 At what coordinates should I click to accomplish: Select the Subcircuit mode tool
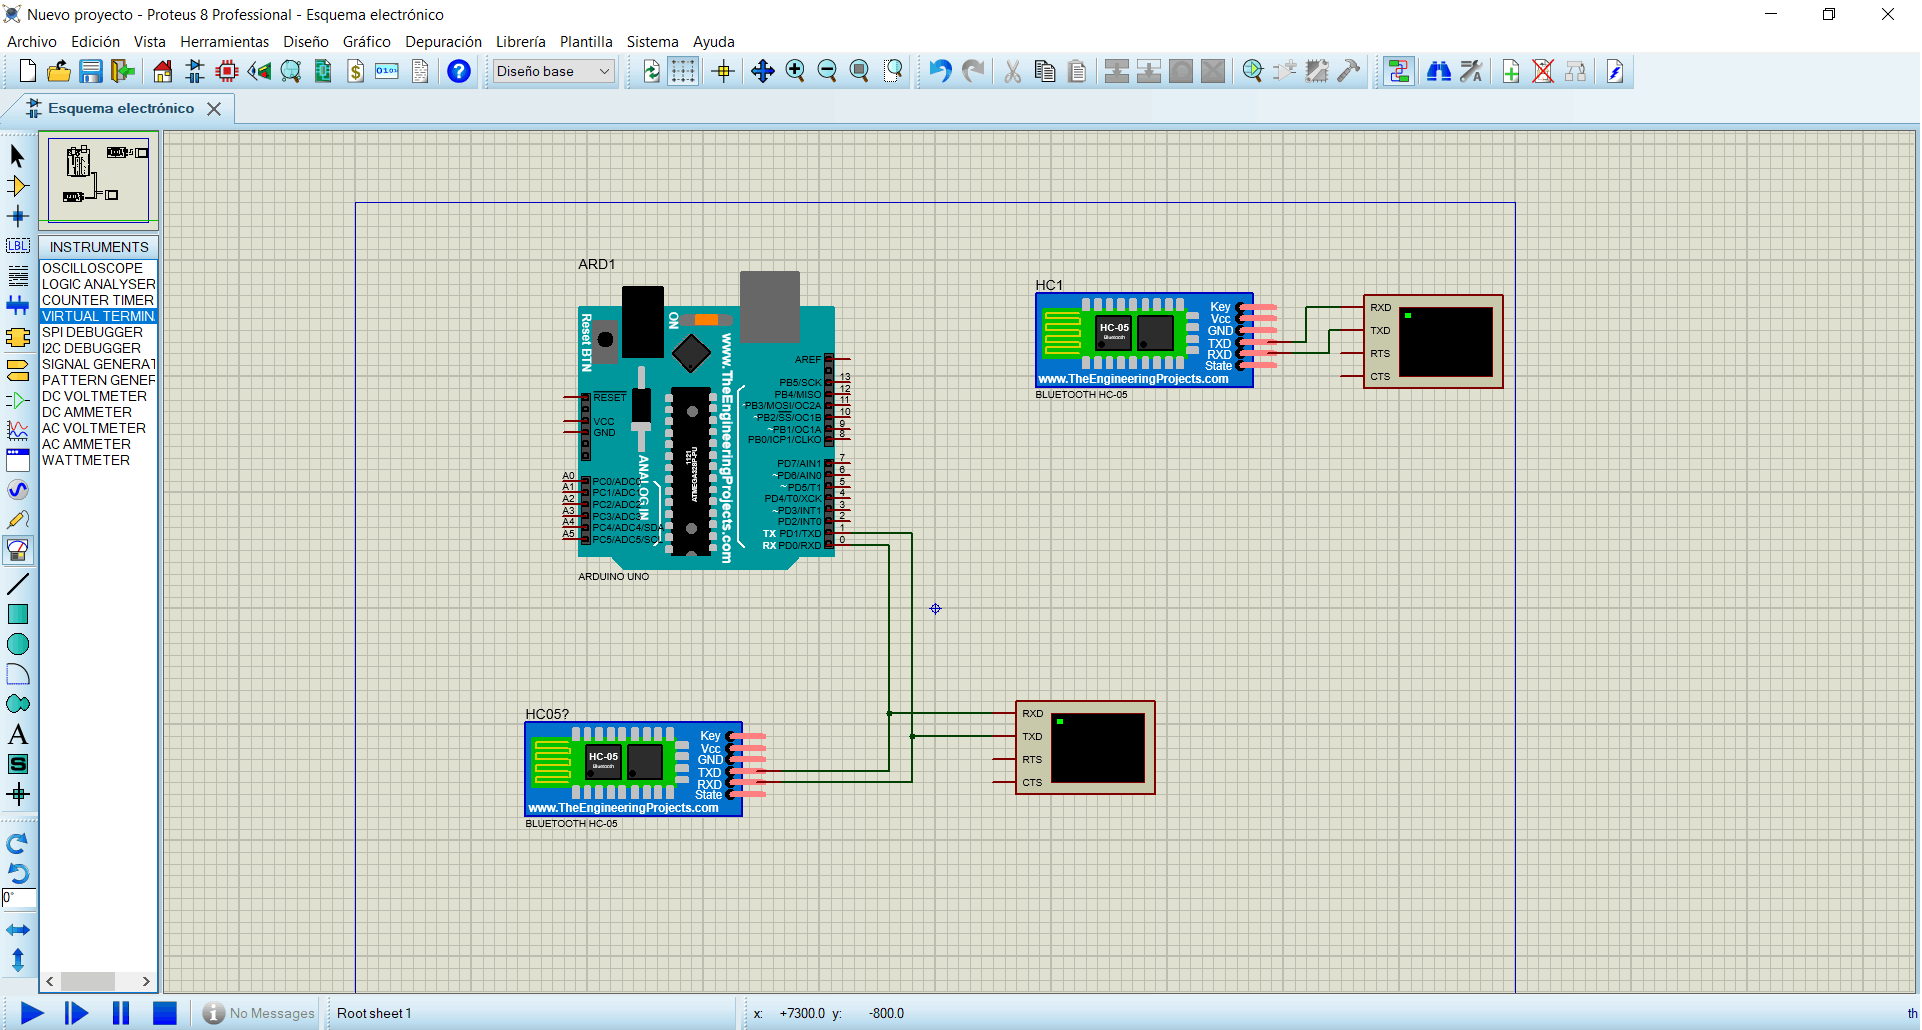17,338
